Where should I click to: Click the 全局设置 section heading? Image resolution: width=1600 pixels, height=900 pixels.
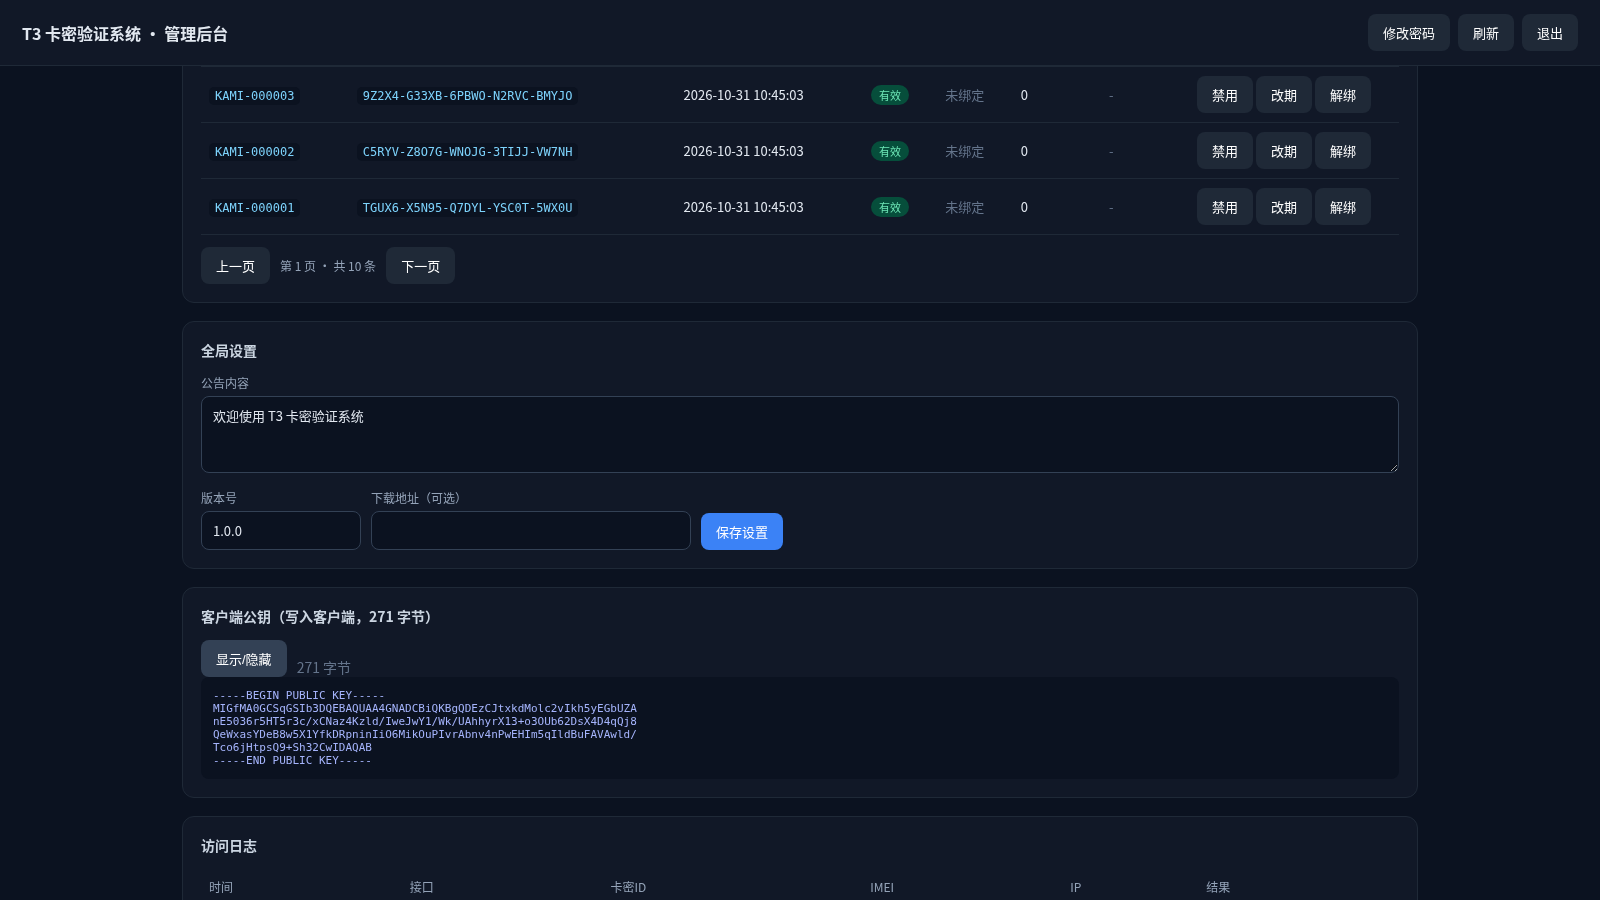(x=229, y=351)
